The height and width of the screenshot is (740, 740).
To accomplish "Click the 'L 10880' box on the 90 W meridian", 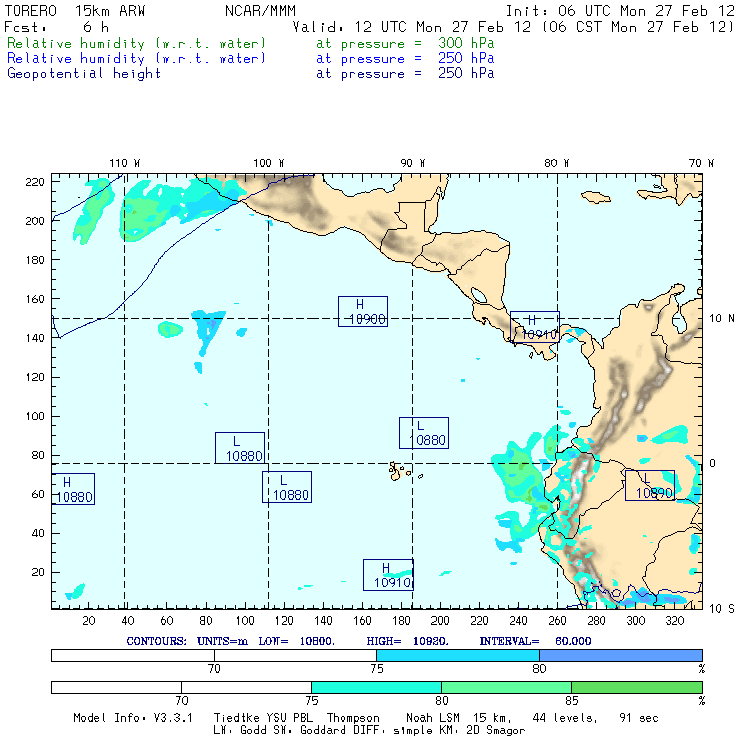I will coord(424,433).
